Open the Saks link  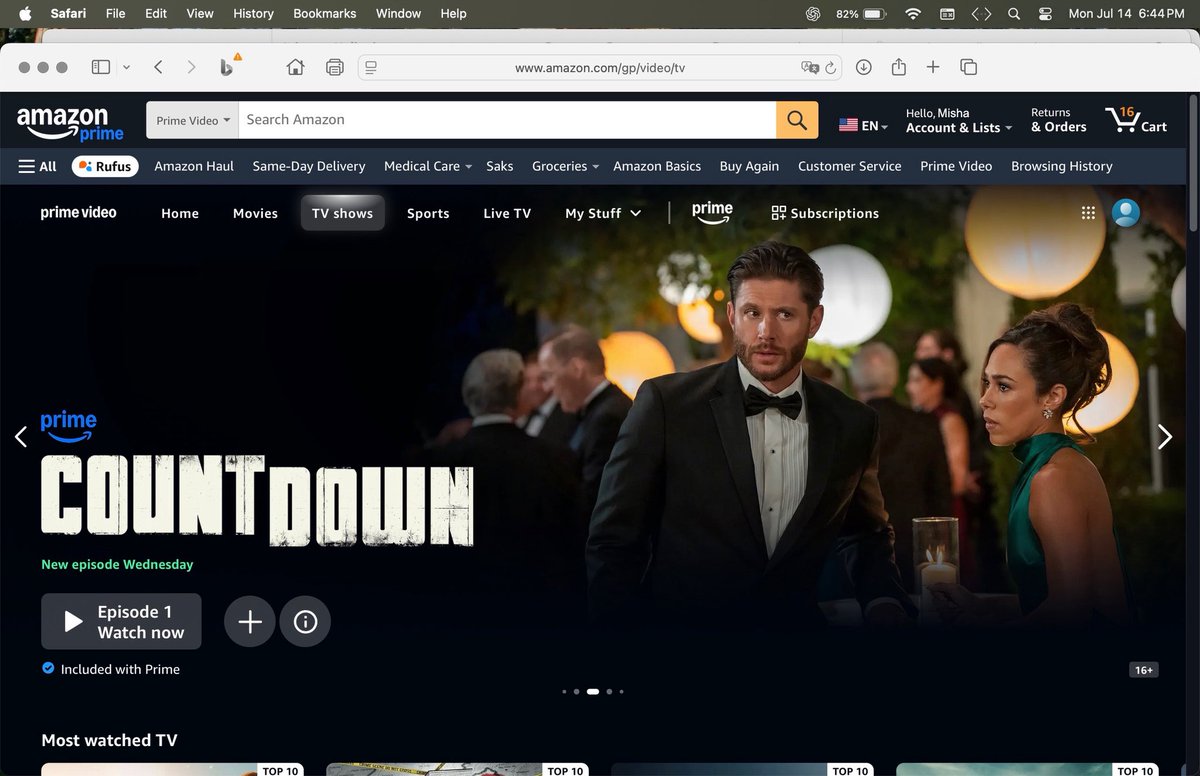tap(500, 166)
